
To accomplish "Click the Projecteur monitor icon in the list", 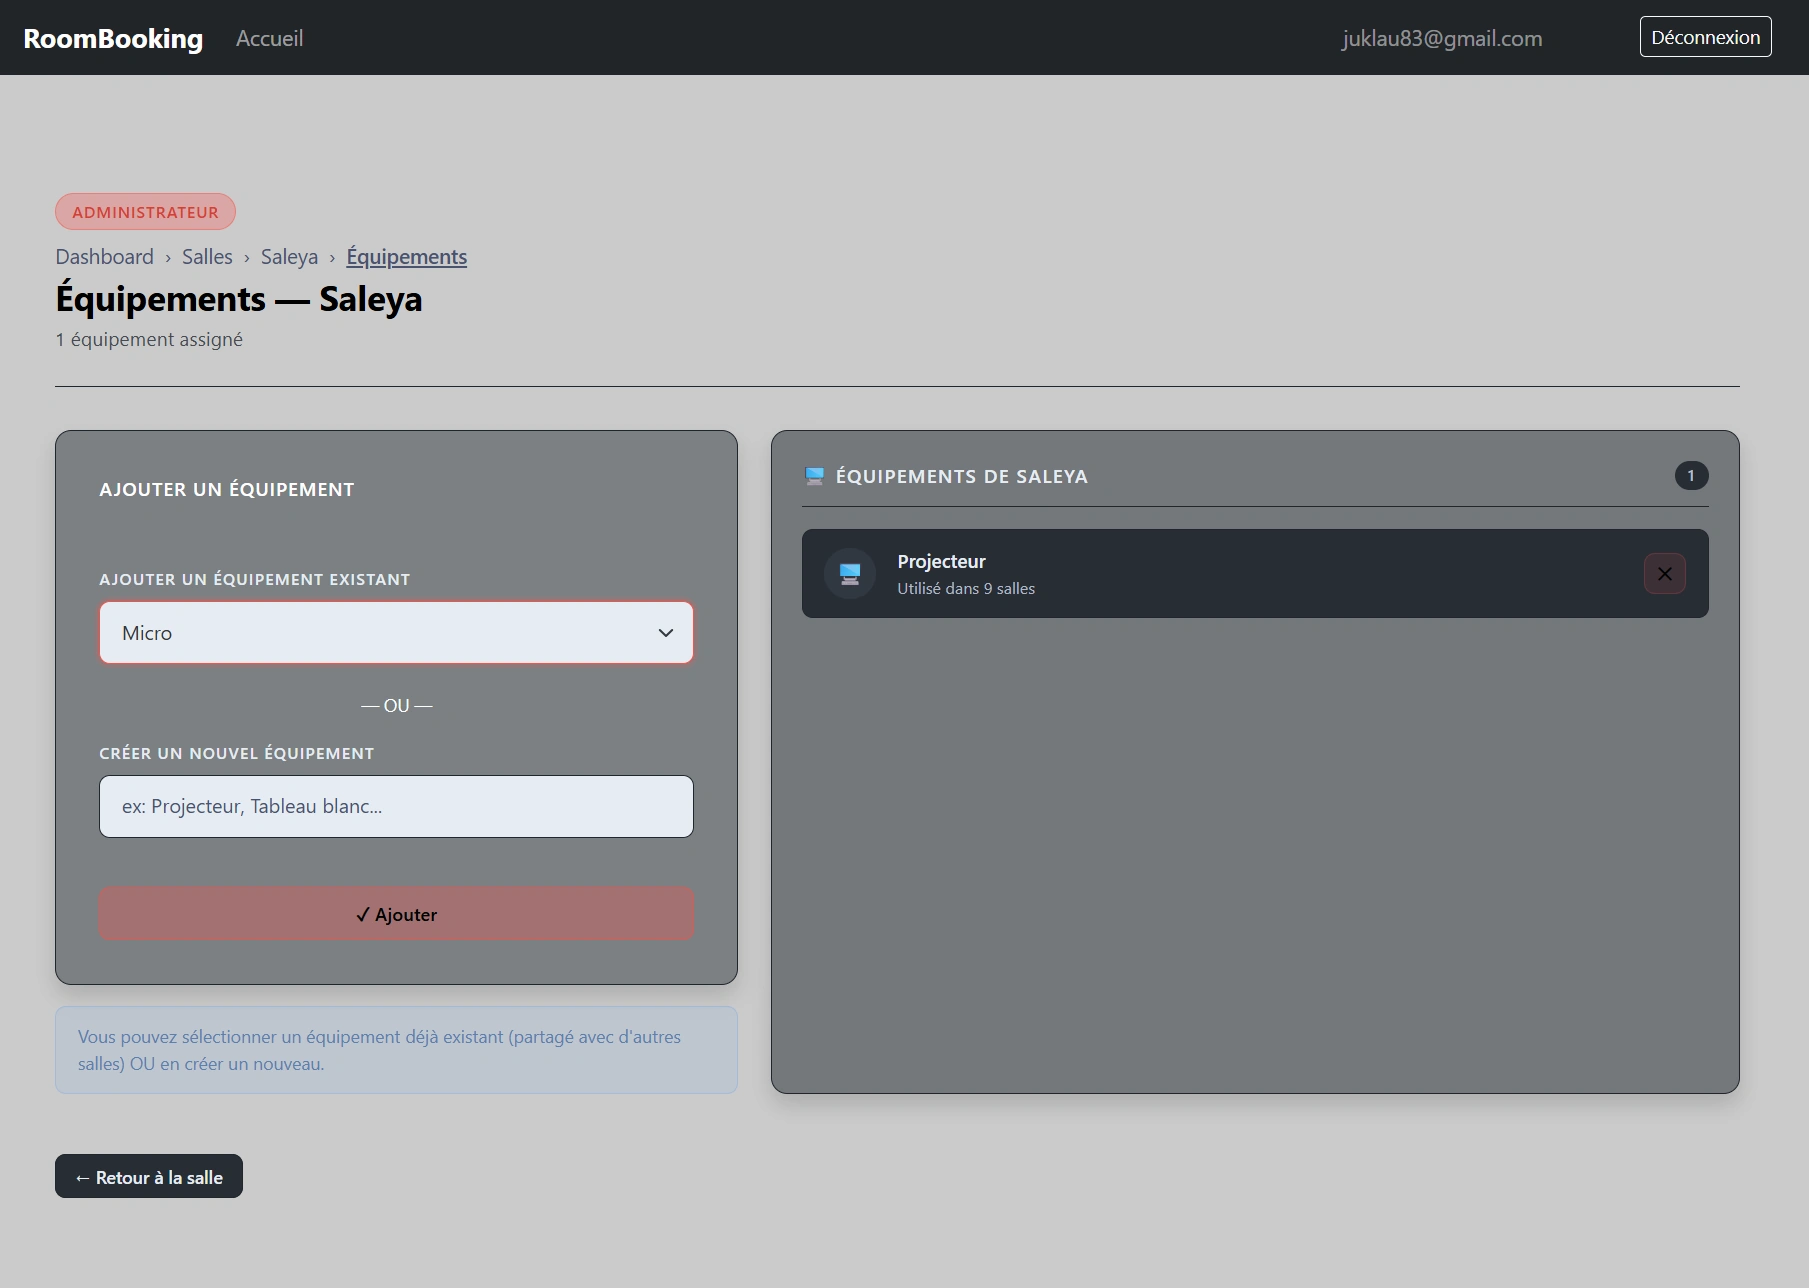I will click(850, 574).
